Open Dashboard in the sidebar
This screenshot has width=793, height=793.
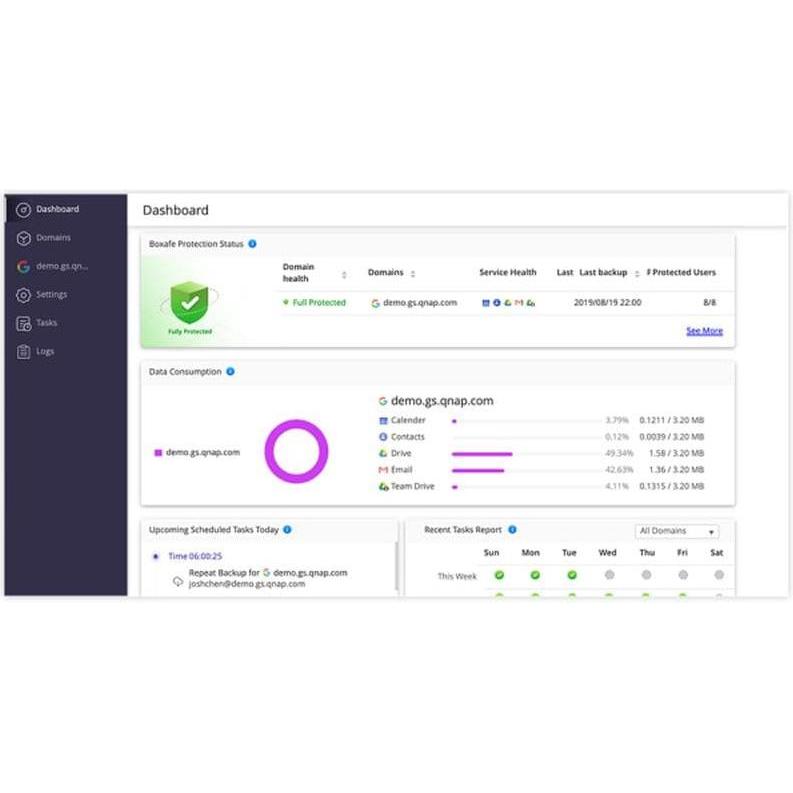click(66, 209)
